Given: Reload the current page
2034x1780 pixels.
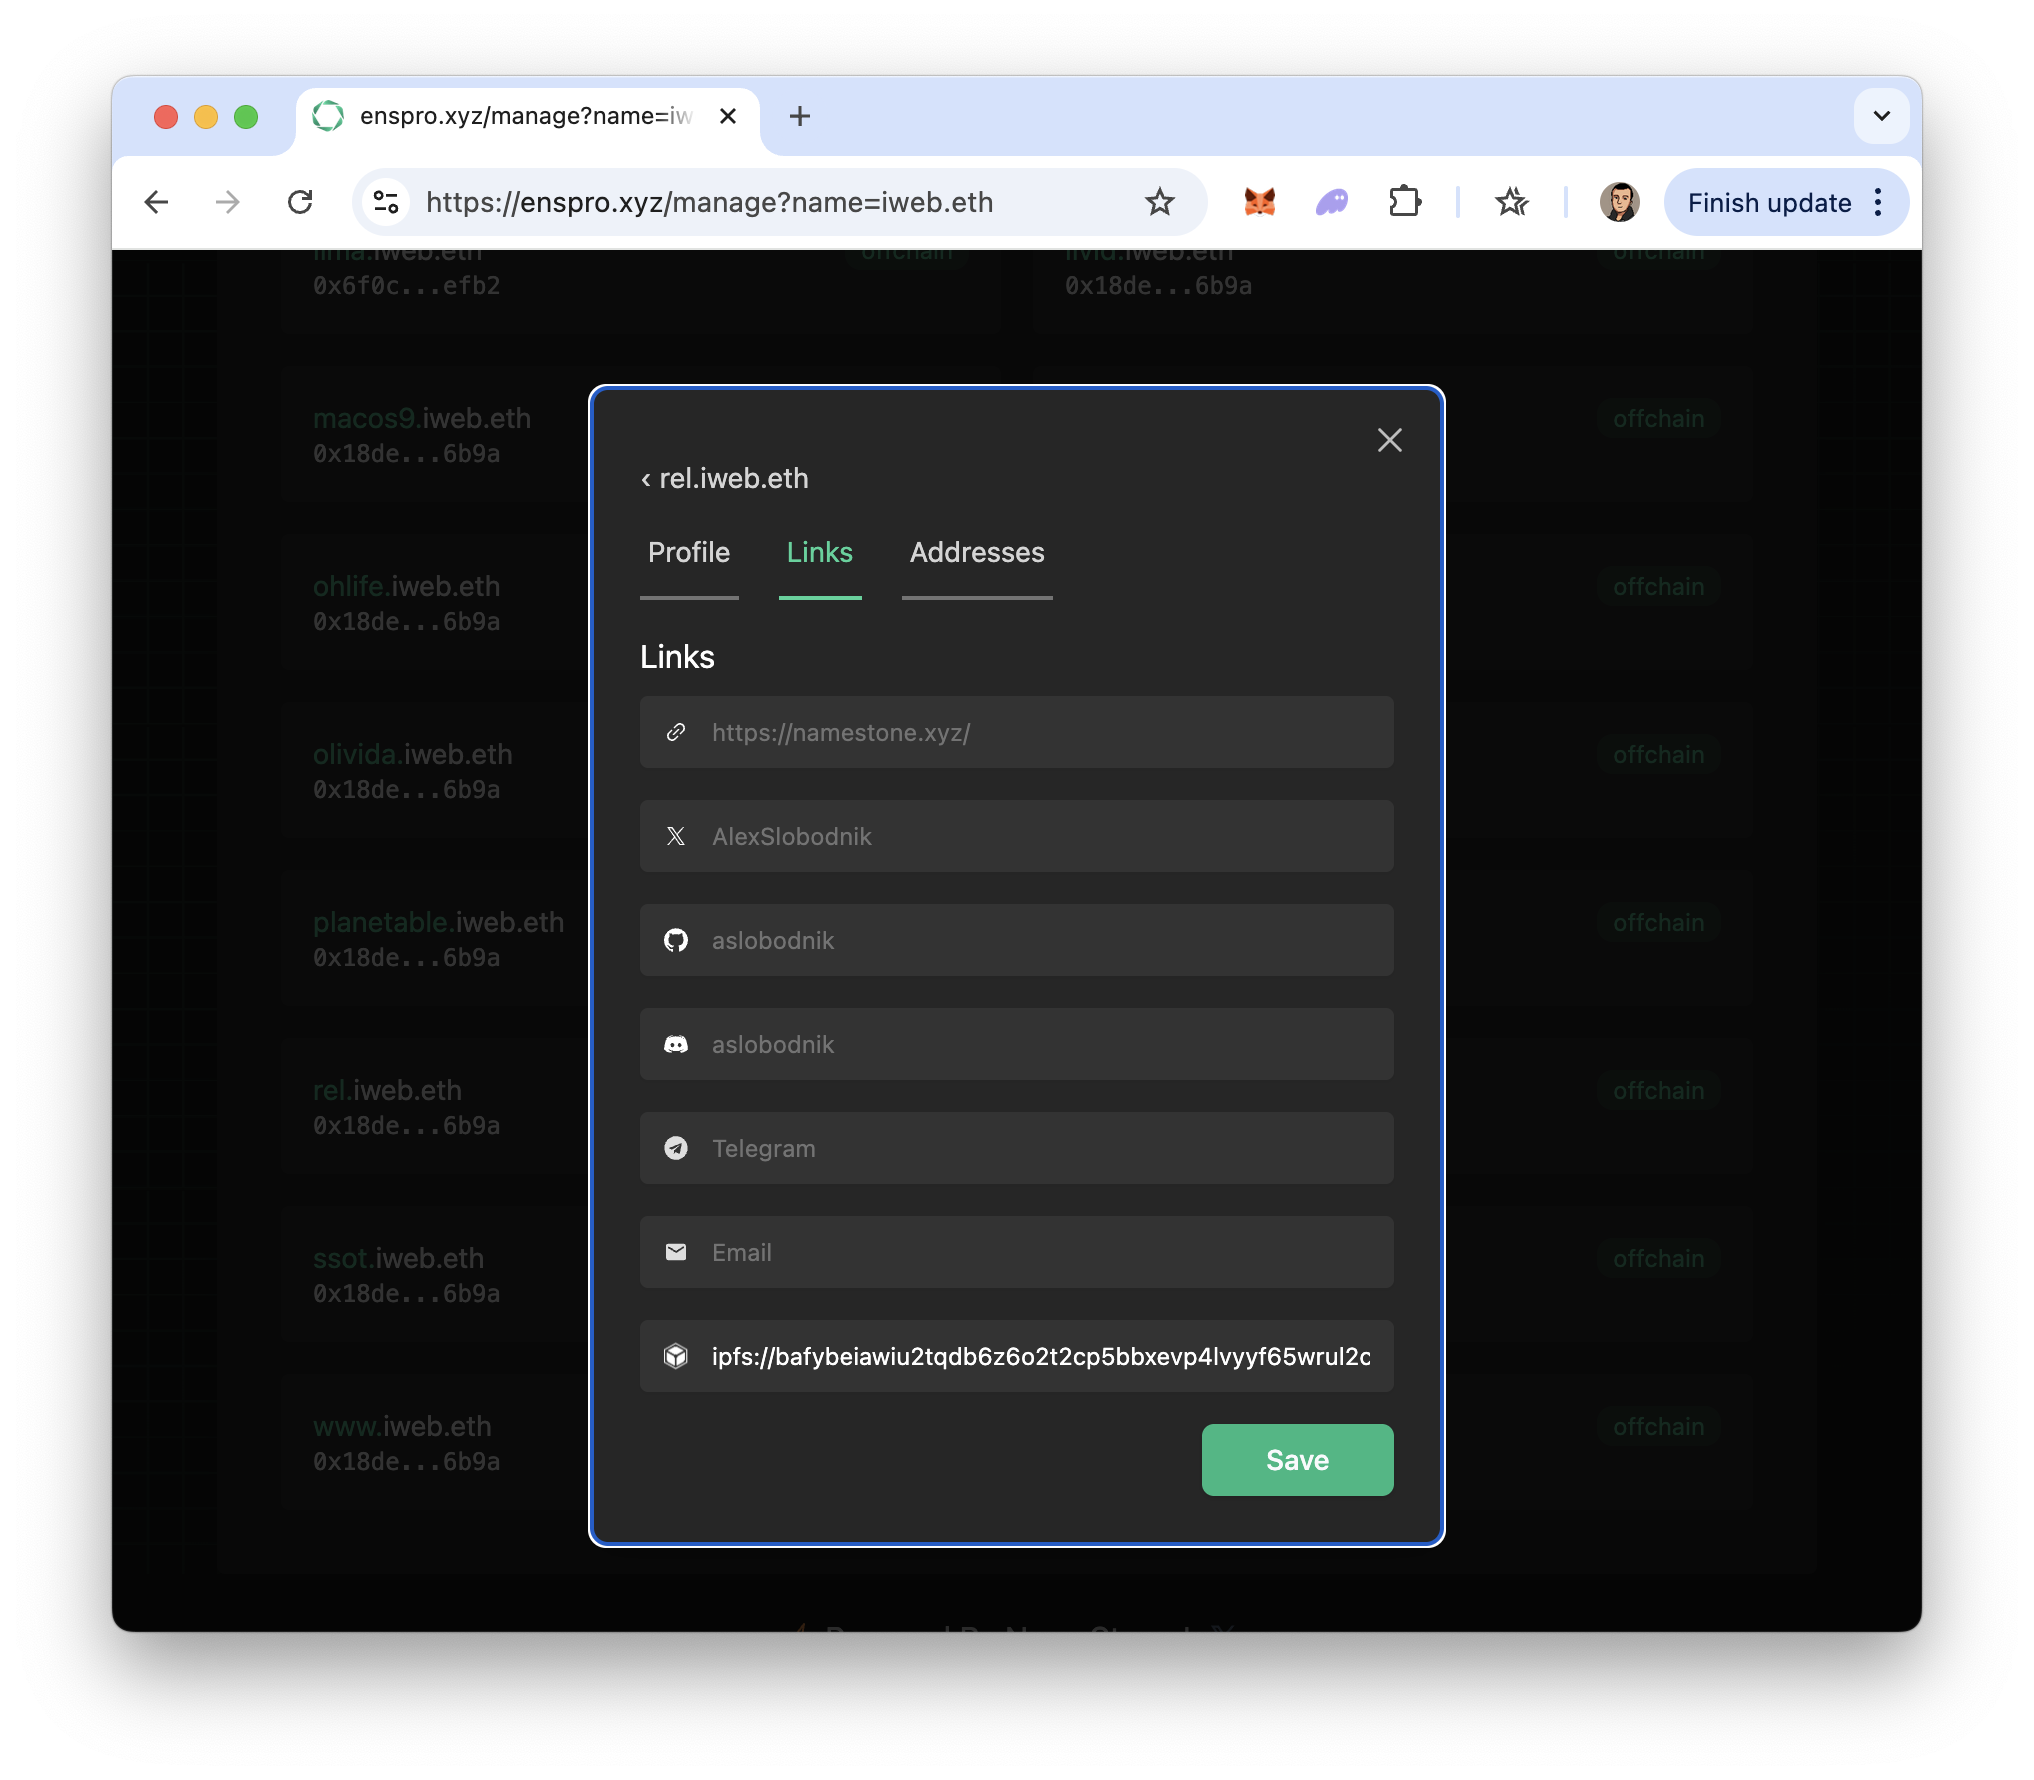Looking at the screenshot, I should (x=300, y=202).
